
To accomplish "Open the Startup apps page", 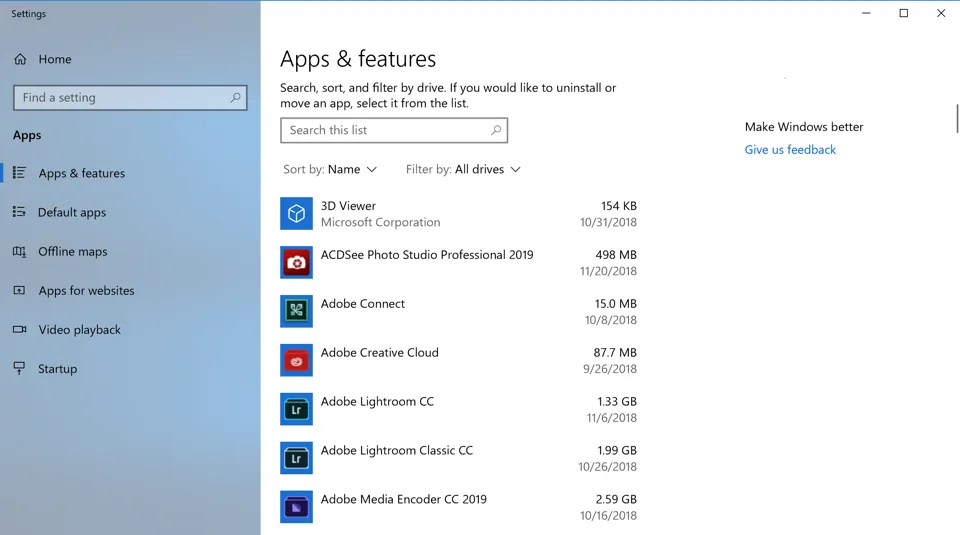I will (x=57, y=368).
